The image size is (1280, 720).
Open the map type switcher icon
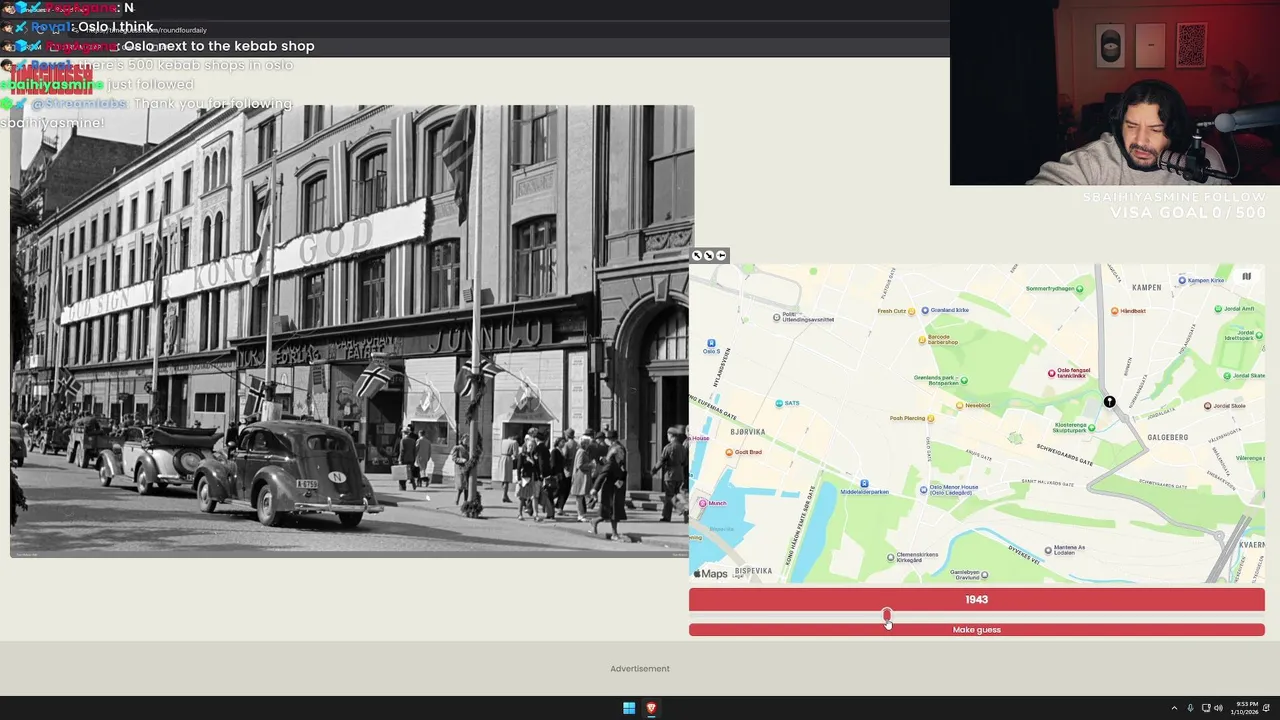1246,276
